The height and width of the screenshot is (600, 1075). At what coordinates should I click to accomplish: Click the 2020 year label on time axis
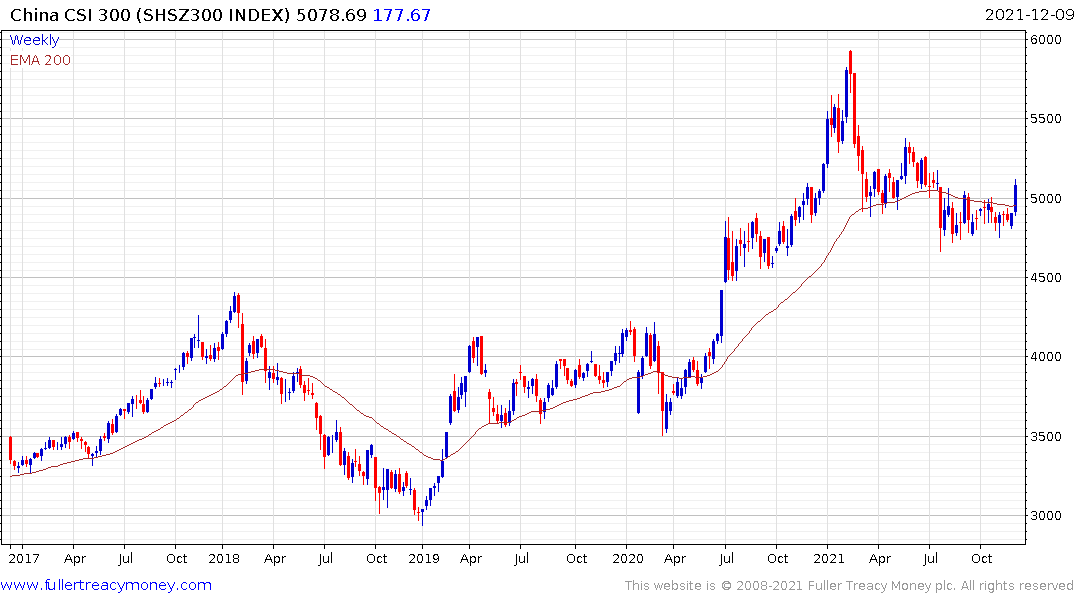coord(628,558)
